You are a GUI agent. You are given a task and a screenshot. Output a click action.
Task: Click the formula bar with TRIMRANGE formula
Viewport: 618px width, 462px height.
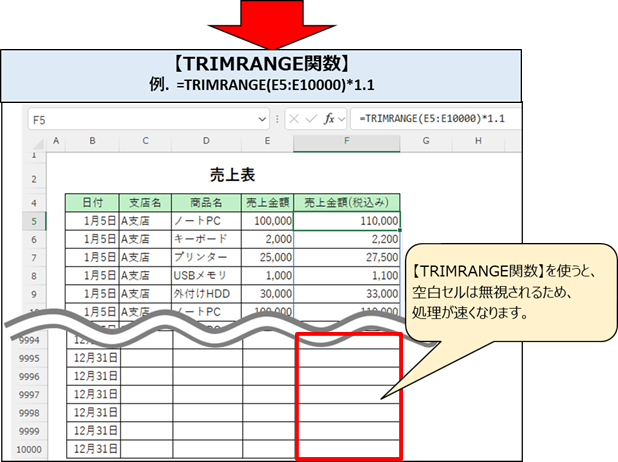pos(440,118)
